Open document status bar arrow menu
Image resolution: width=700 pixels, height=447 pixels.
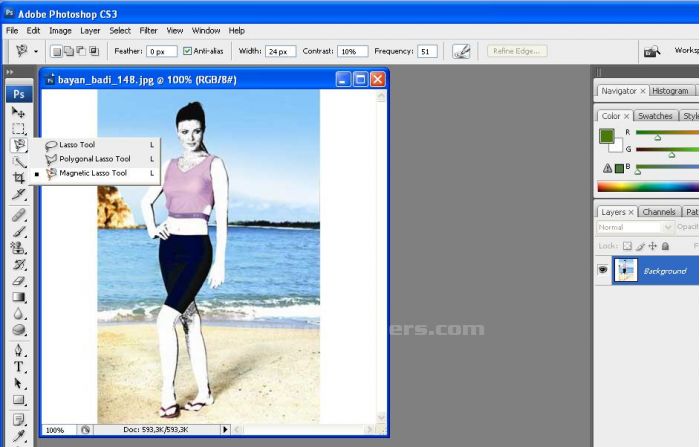225,430
